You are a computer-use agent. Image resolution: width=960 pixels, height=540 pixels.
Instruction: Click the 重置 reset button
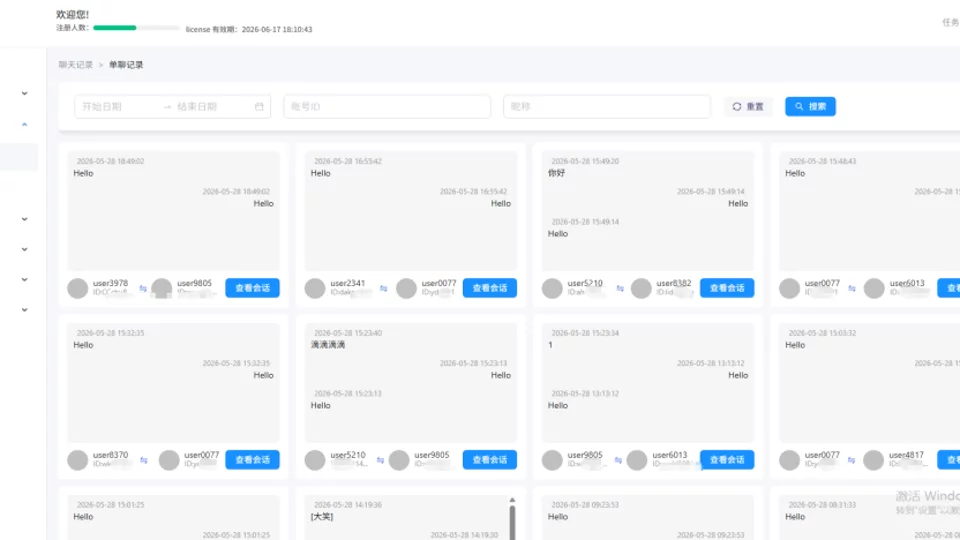point(748,107)
